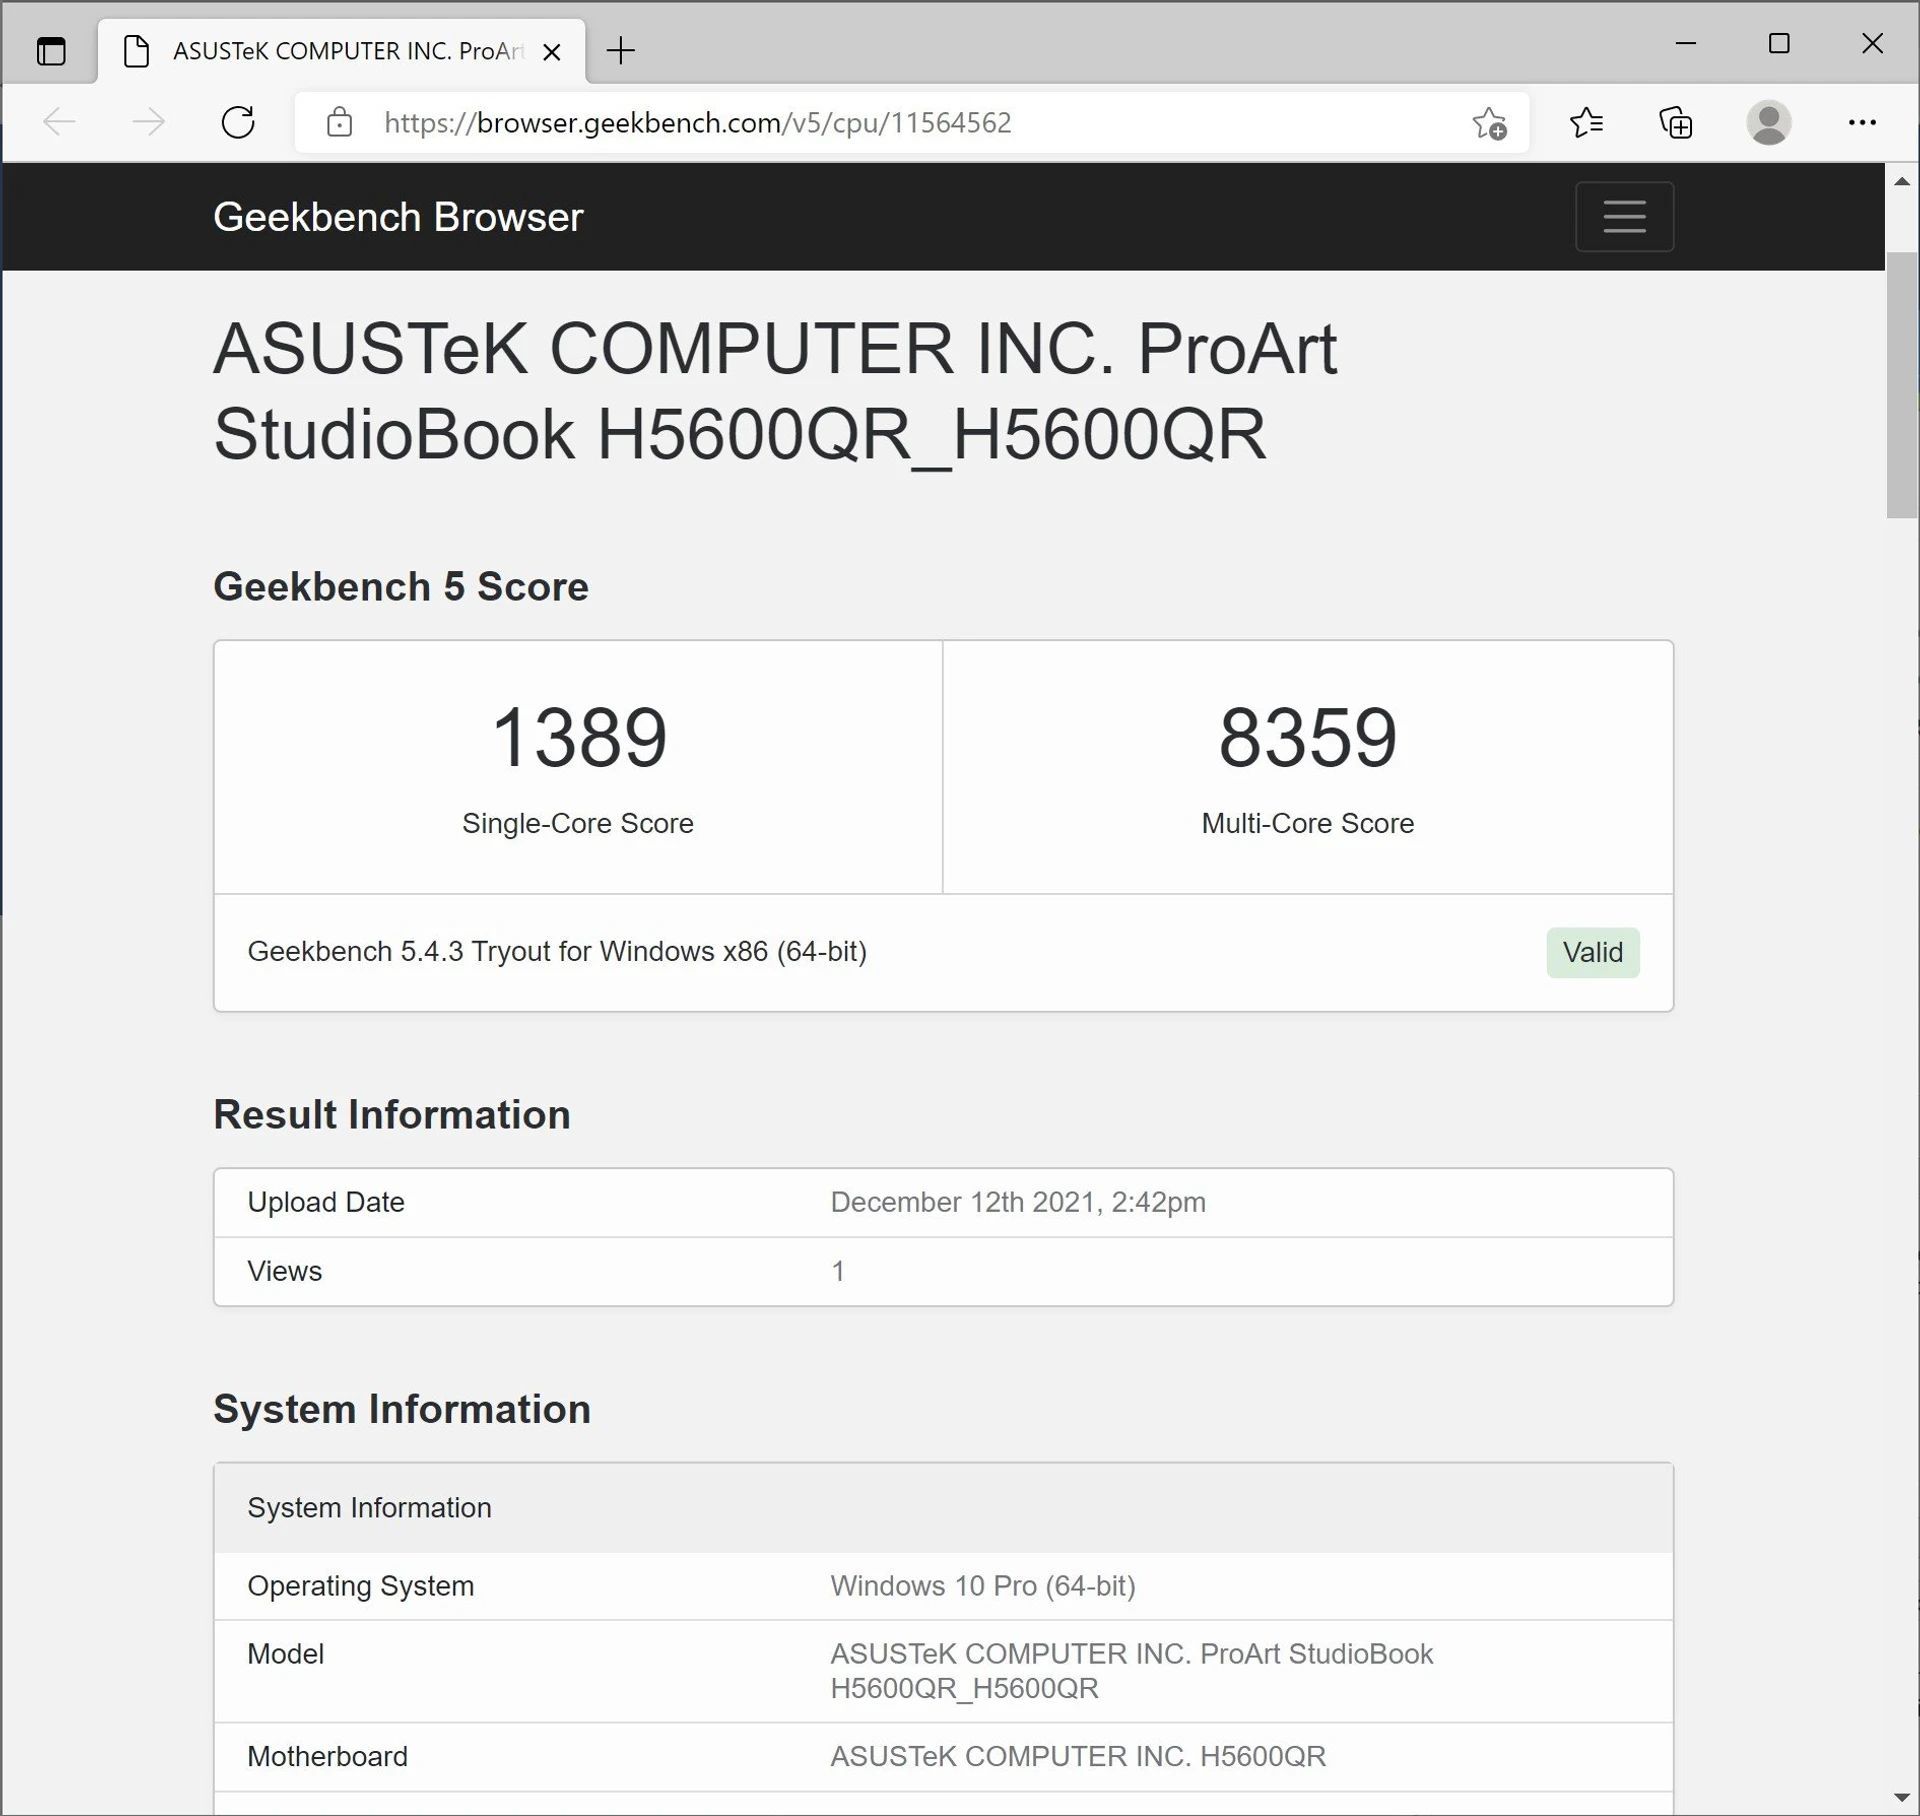Maximize the browser window
This screenshot has height=1816, width=1920.
1779,43
